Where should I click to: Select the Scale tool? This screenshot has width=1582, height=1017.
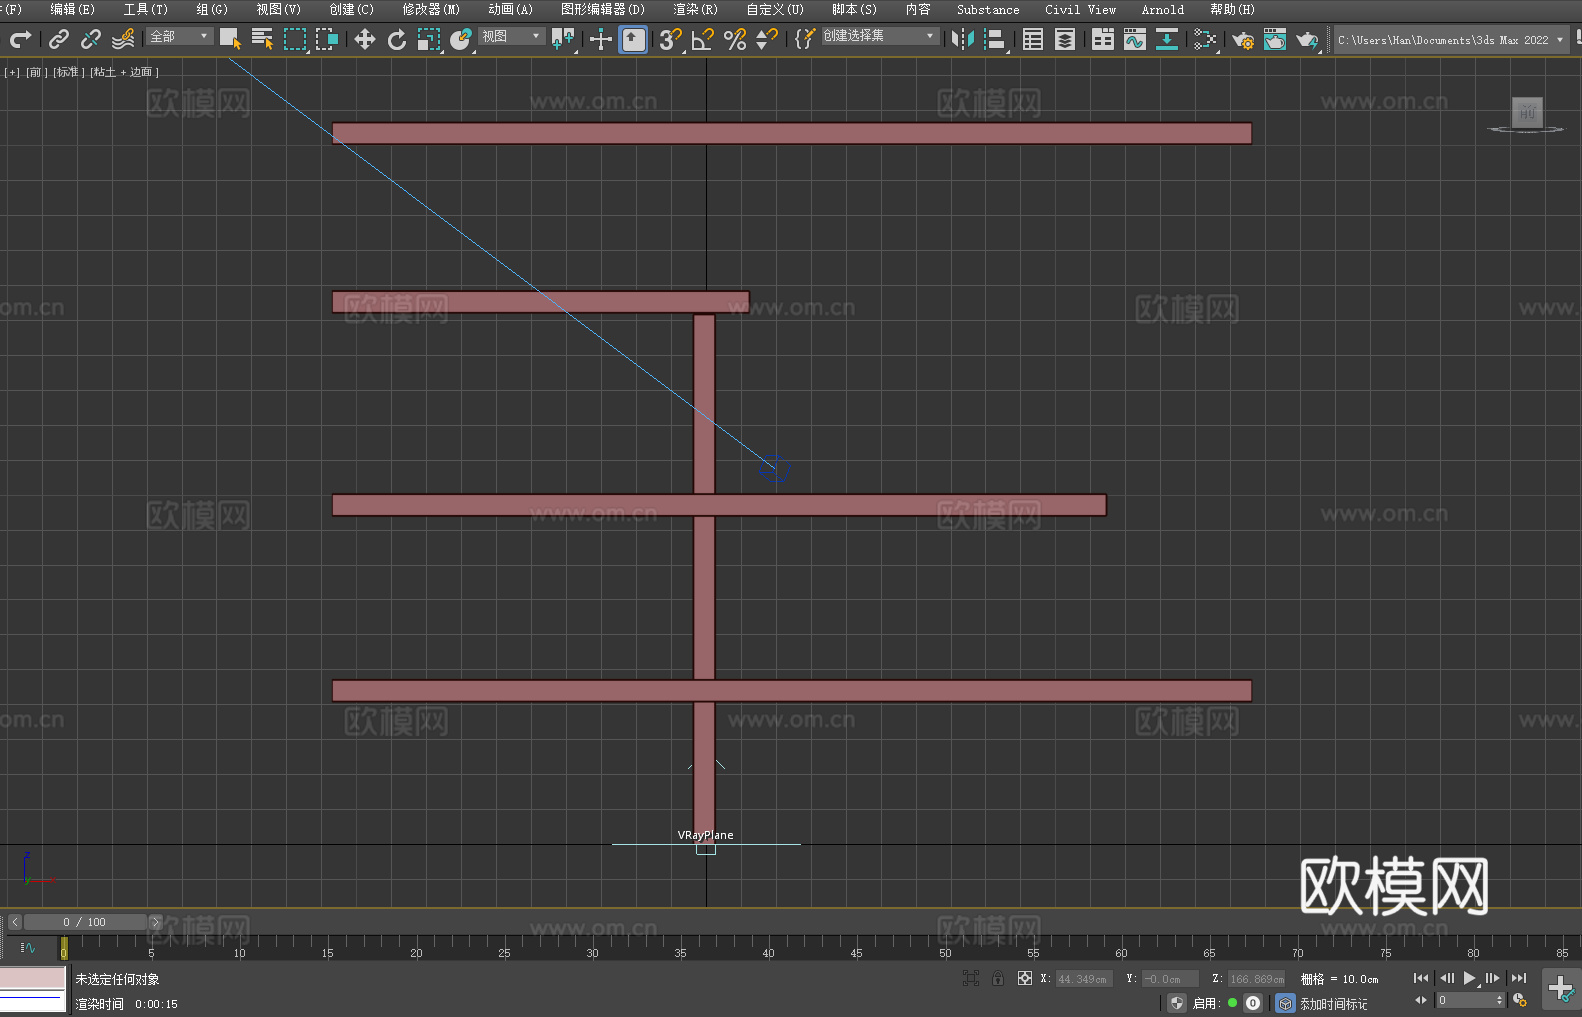pyautogui.click(x=429, y=39)
